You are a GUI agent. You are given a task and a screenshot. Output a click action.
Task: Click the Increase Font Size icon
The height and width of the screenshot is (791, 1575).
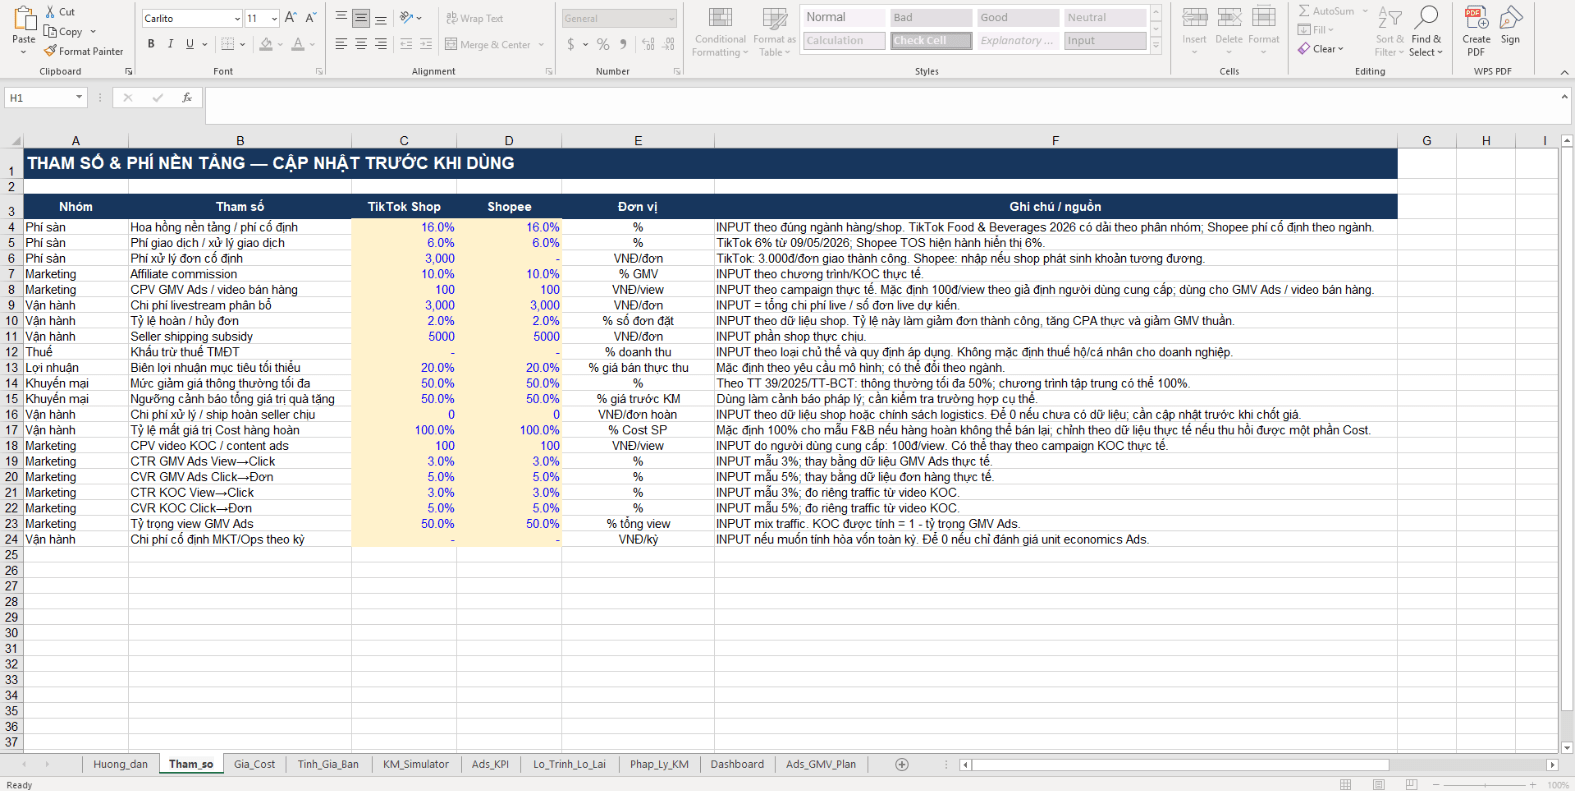290,18
